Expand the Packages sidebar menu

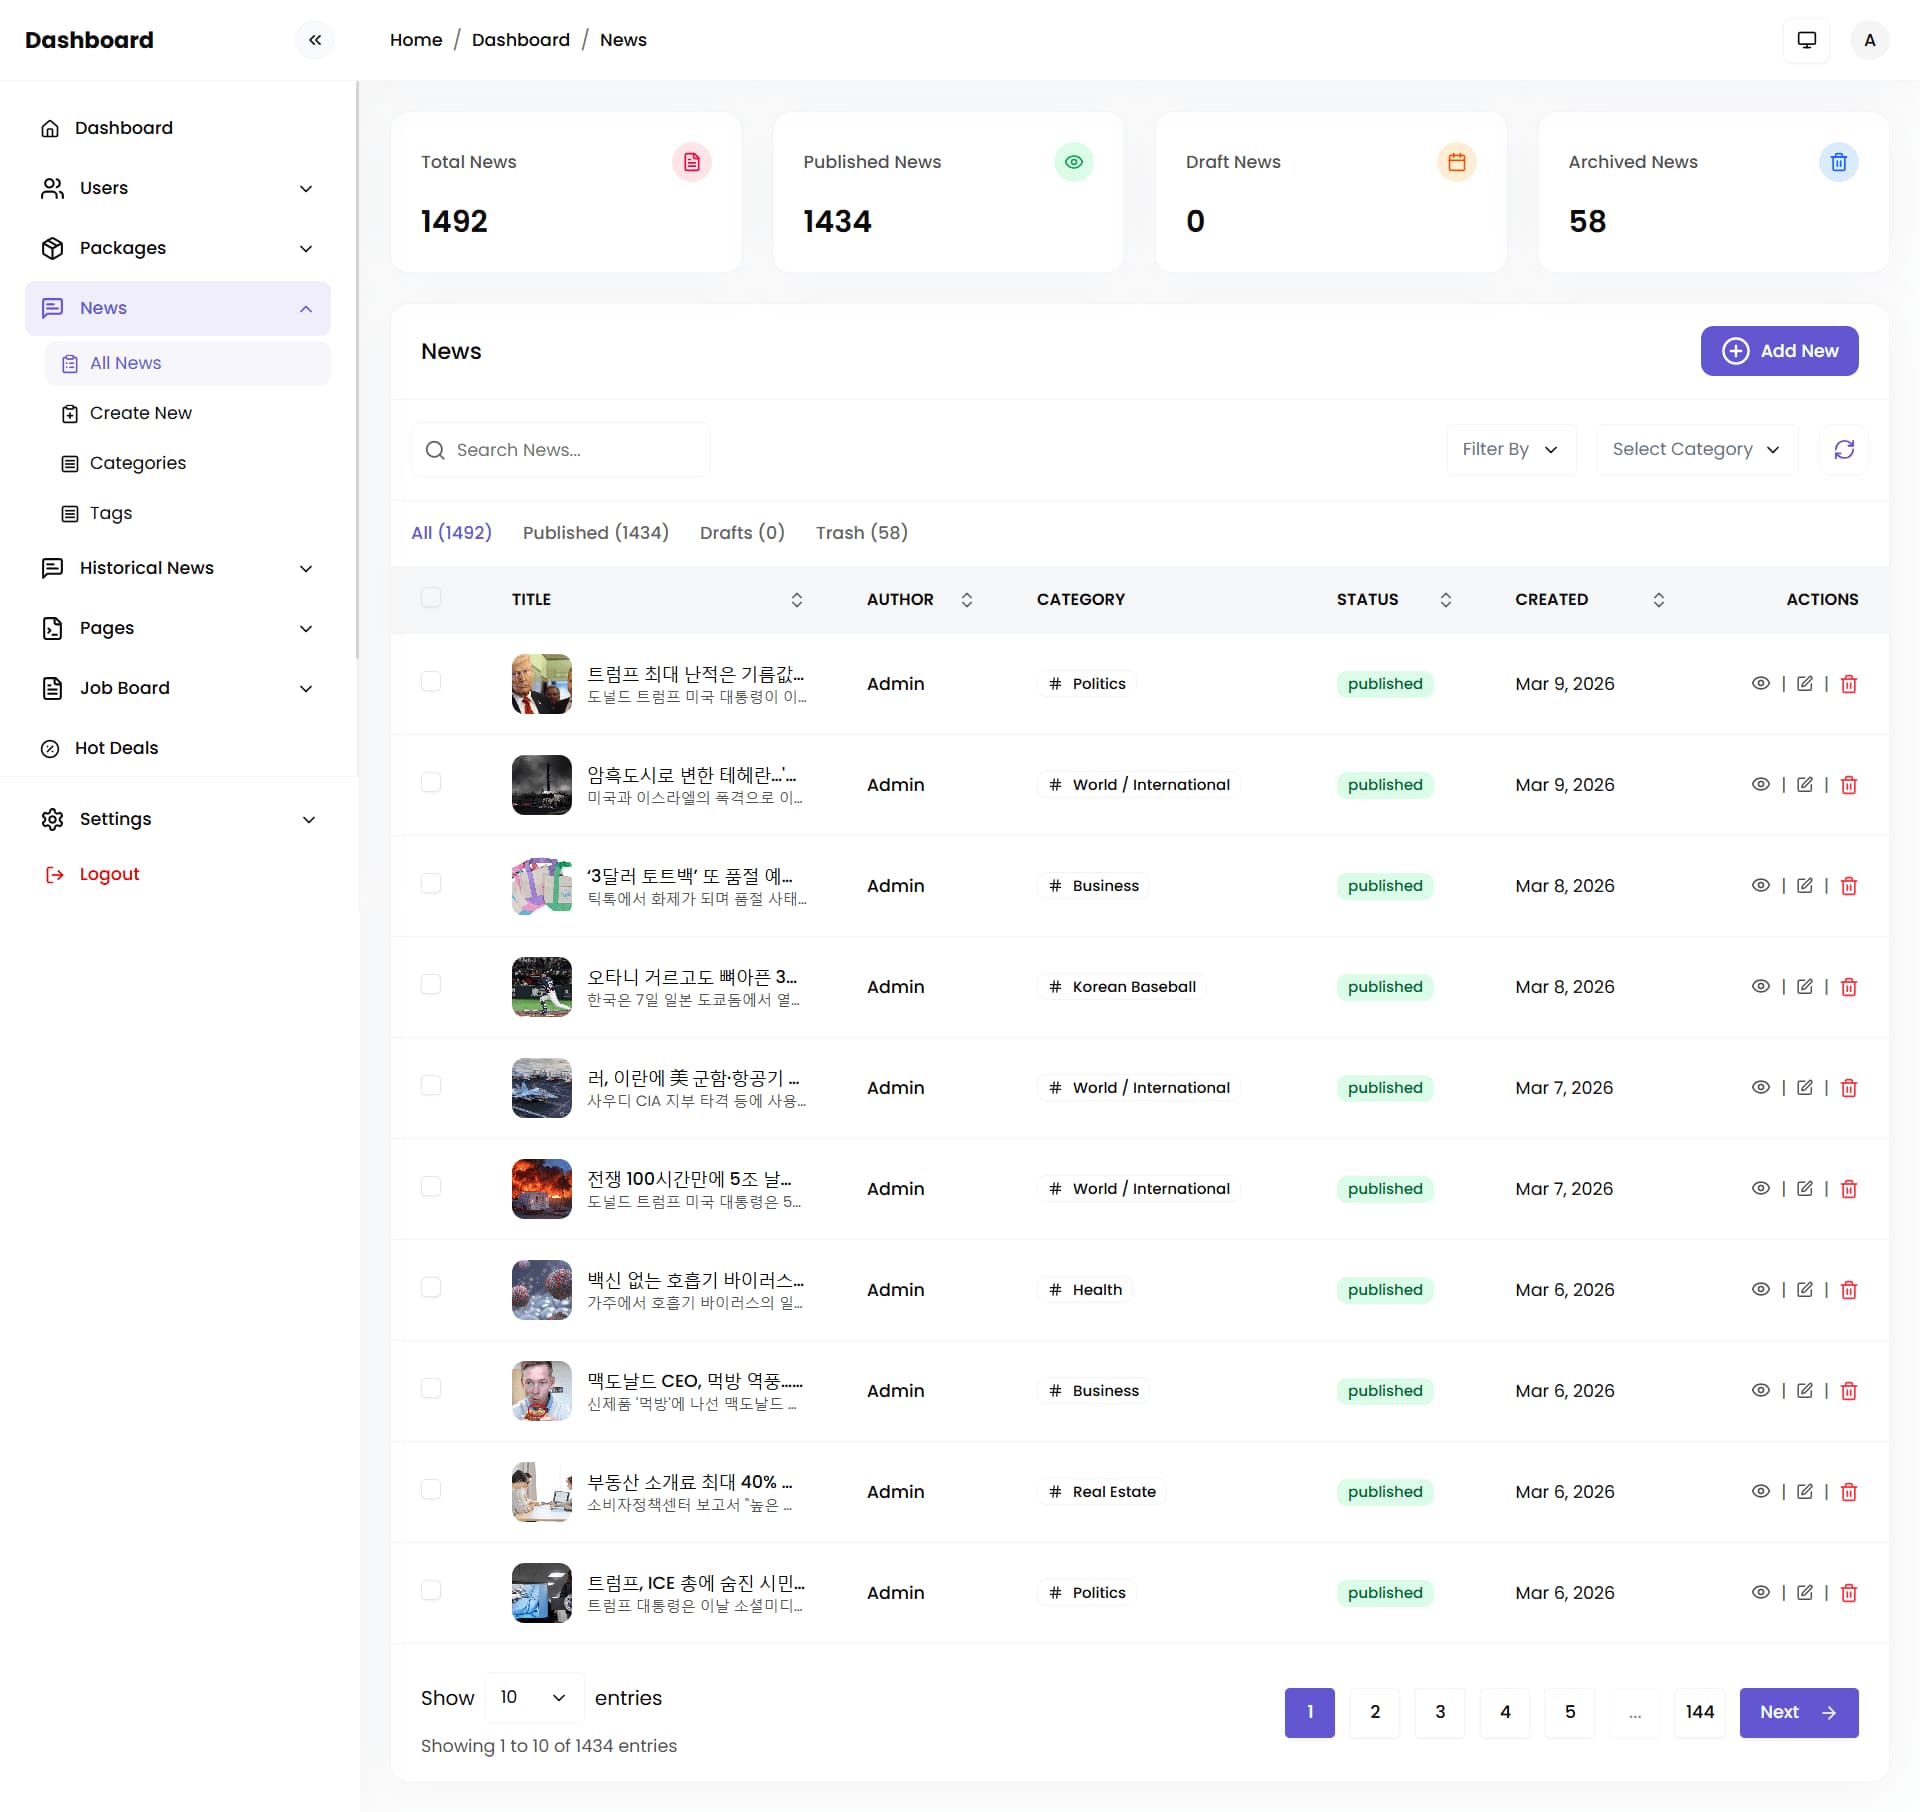pos(178,248)
